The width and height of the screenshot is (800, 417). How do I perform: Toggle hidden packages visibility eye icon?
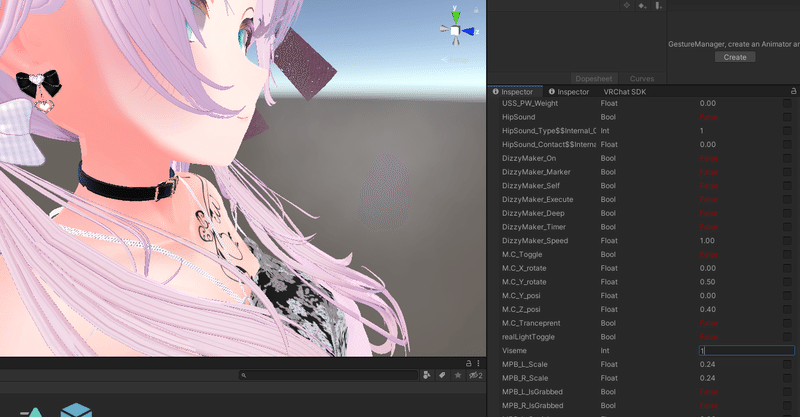(476, 375)
